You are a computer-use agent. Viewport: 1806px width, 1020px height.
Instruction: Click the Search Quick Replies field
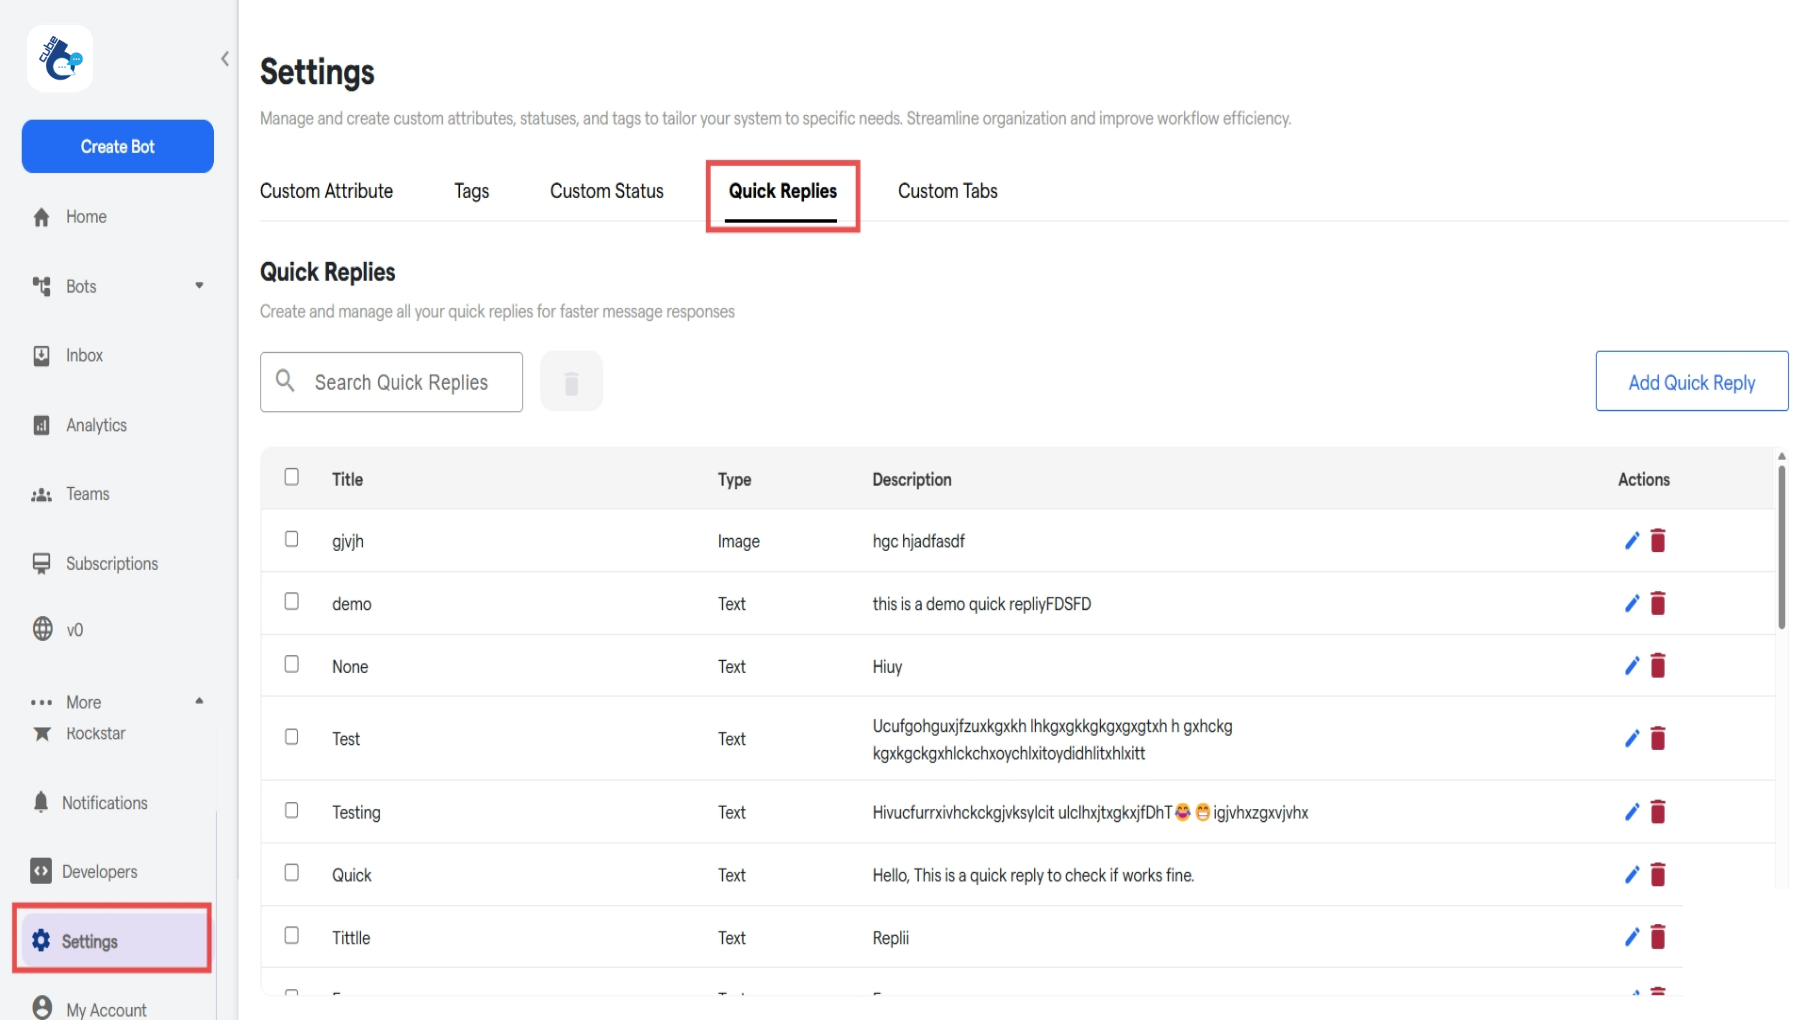(x=391, y=382)
